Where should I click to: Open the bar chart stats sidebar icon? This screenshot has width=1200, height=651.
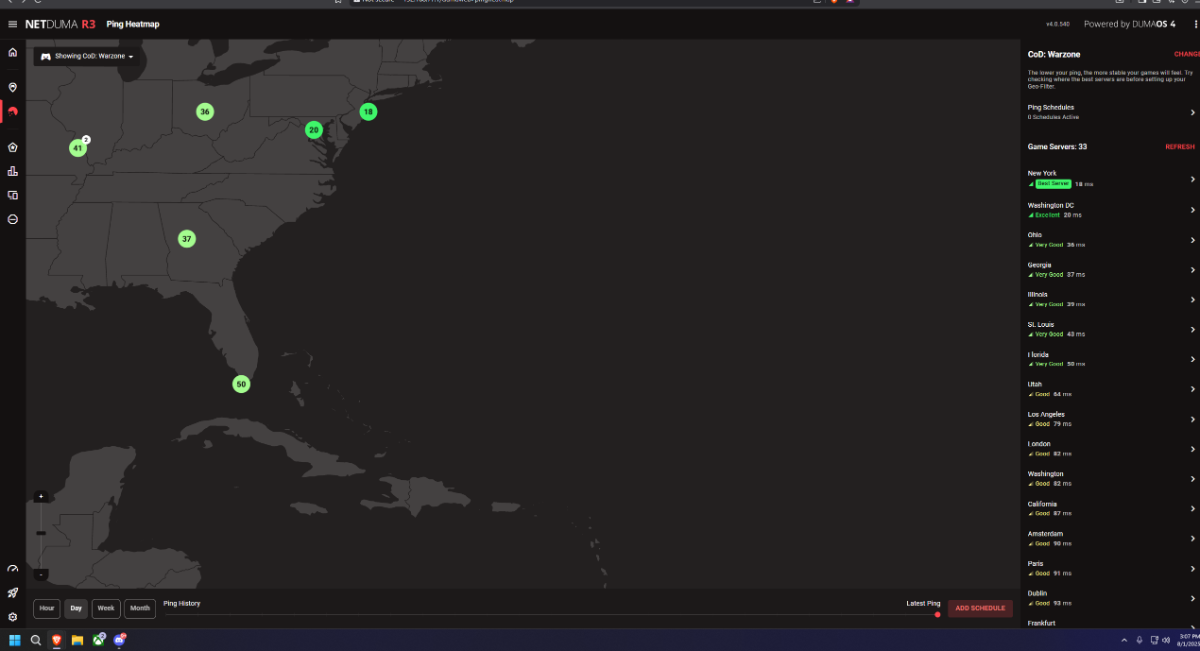coord(12,171)
